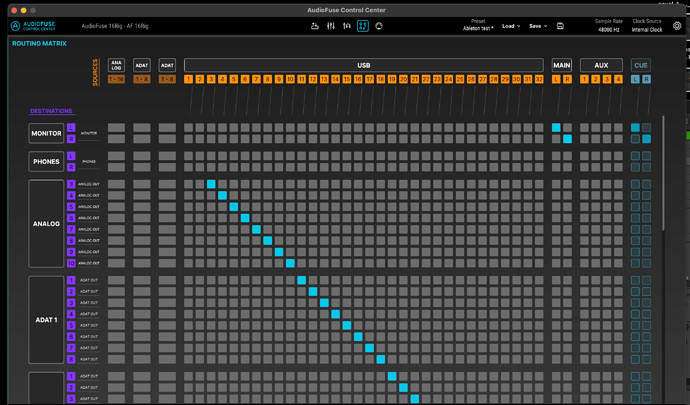The image size is (690, 405).
Task: Open the Preset Ableton test selector
Action: (478, 28)
